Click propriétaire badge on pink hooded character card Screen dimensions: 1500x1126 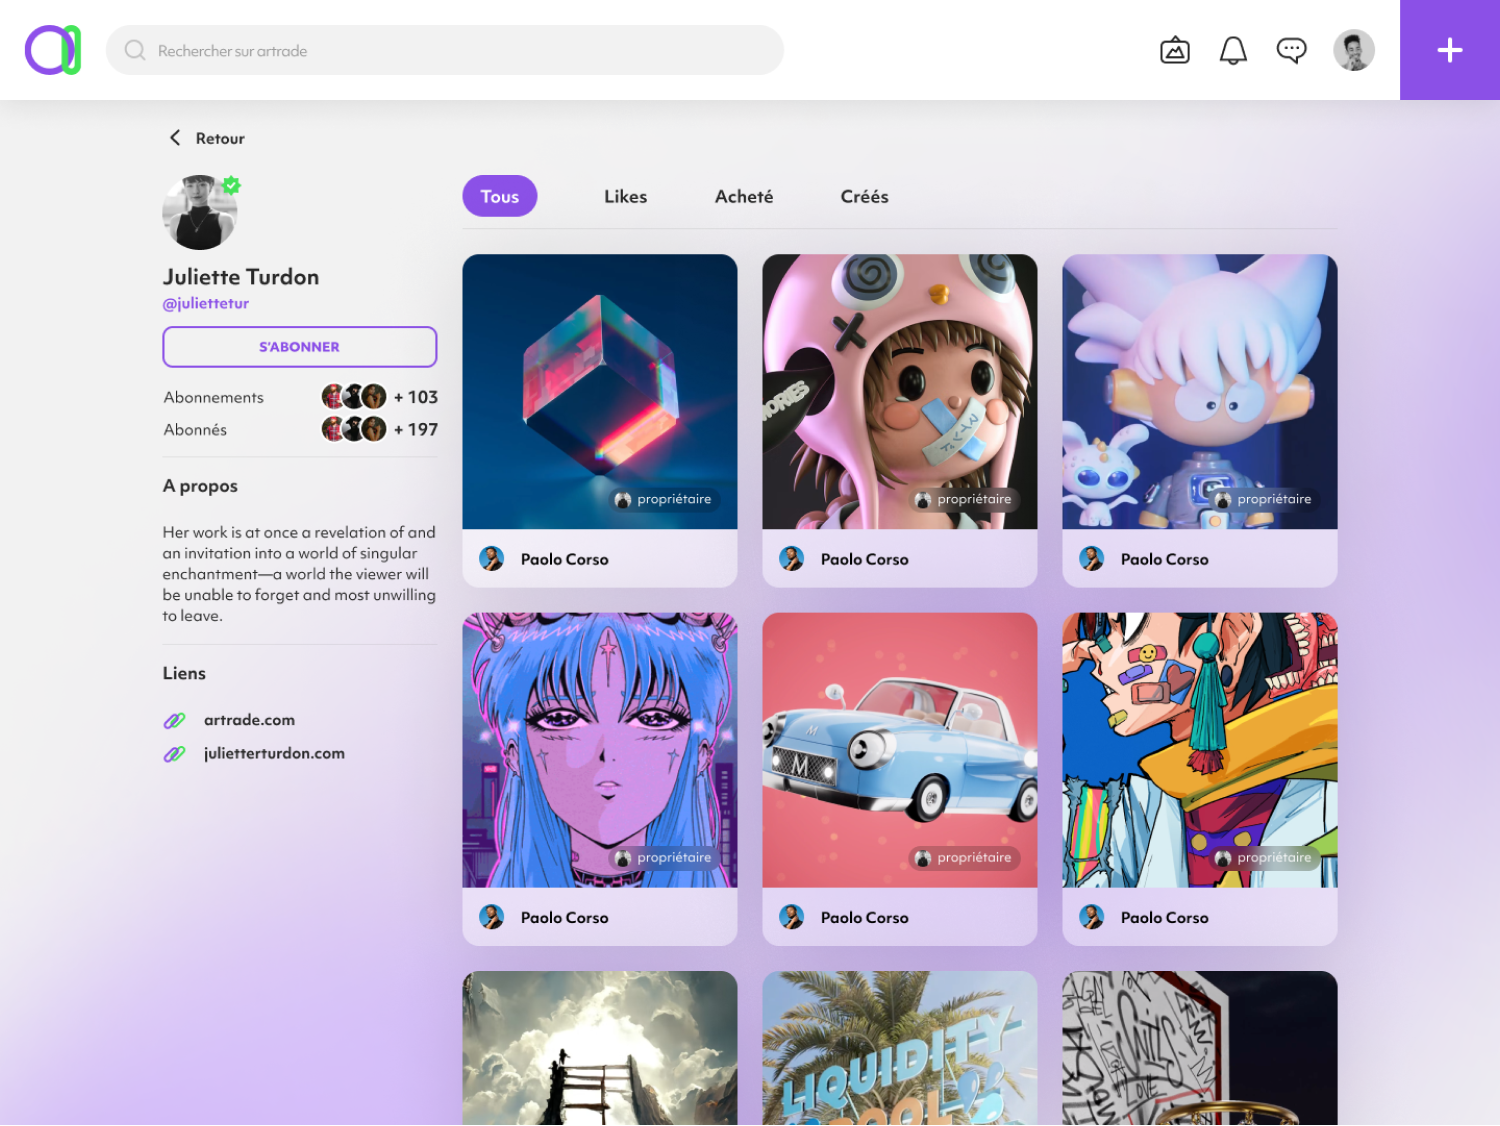[x=964, y=499]
